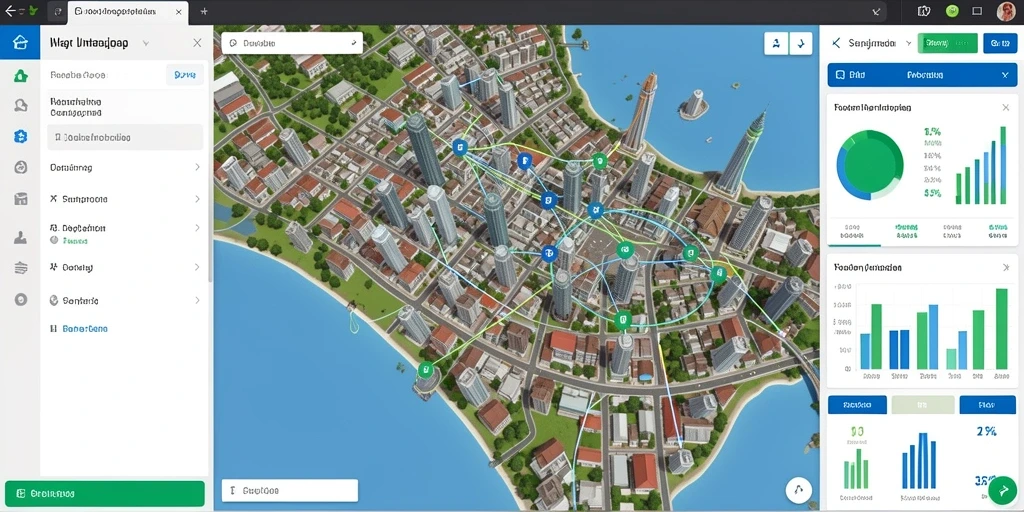This screenshot has height=512, width=1024.
Task: Expand the last chevron row in the left panel list
Action: [x=197, y=300]
